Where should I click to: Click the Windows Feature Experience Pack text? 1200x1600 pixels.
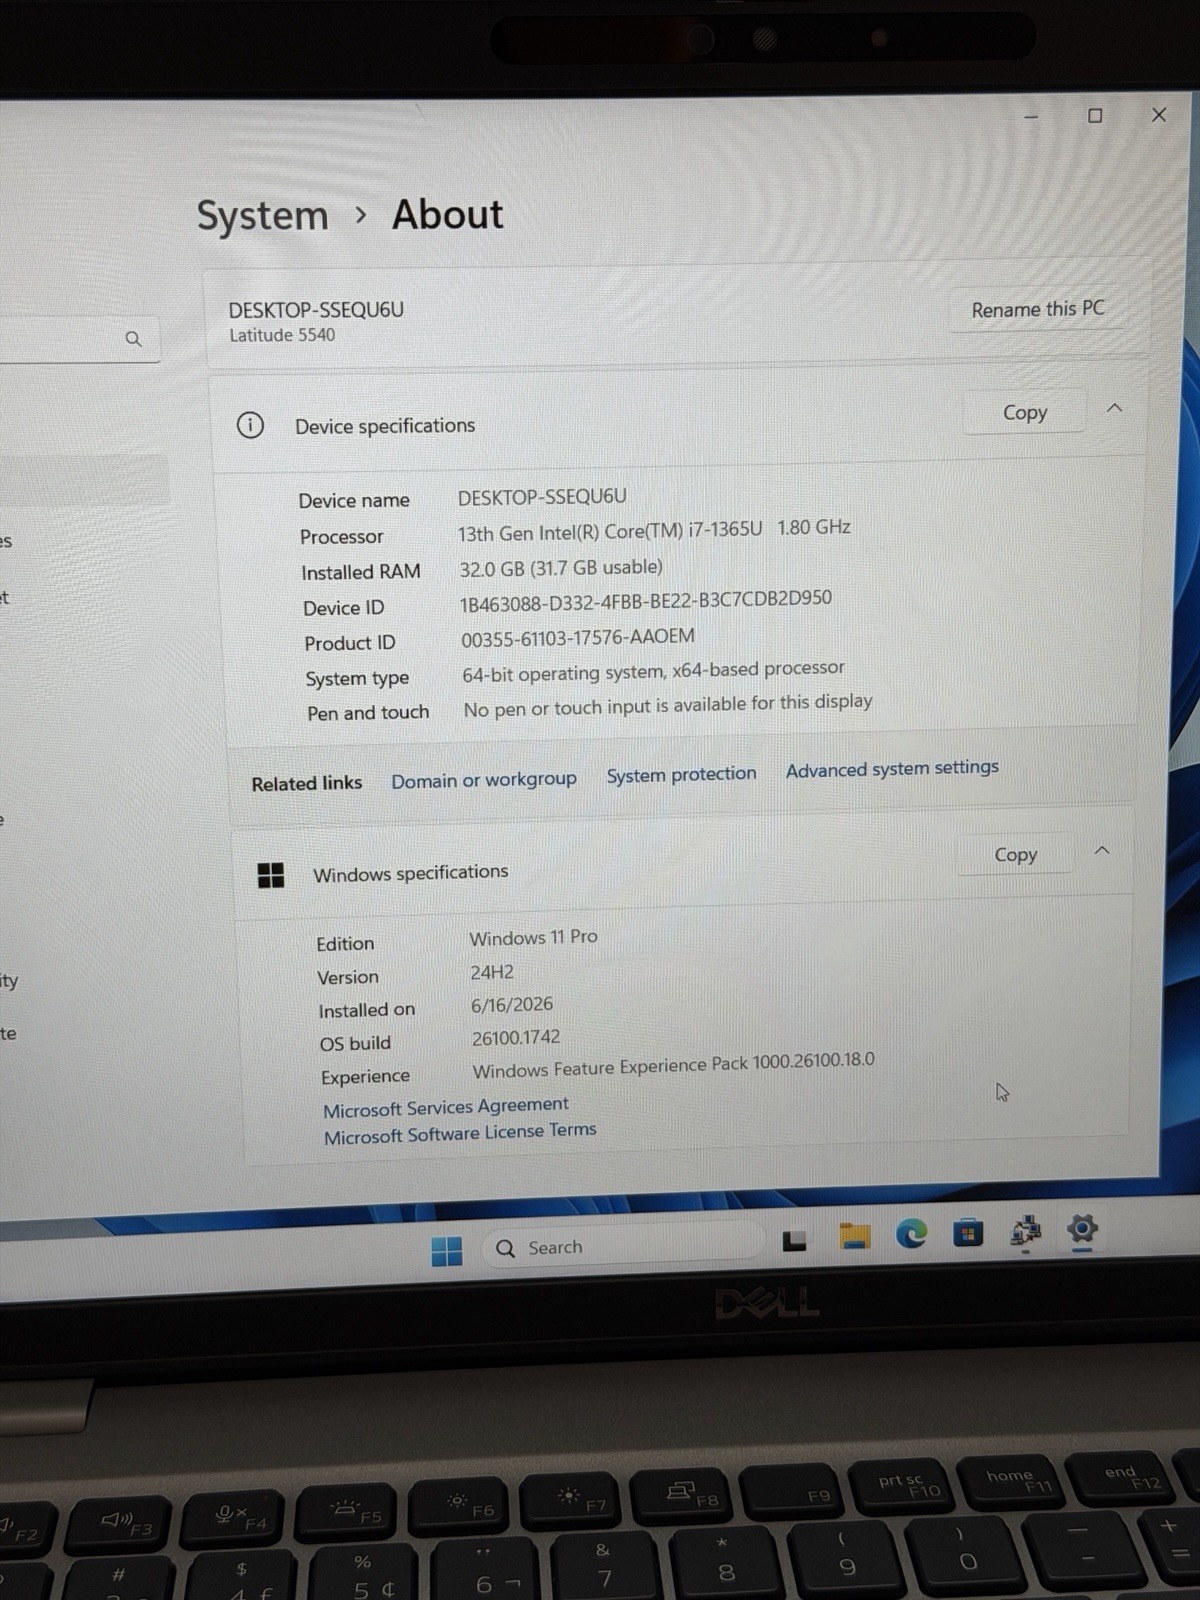[x=673, y=1065]
